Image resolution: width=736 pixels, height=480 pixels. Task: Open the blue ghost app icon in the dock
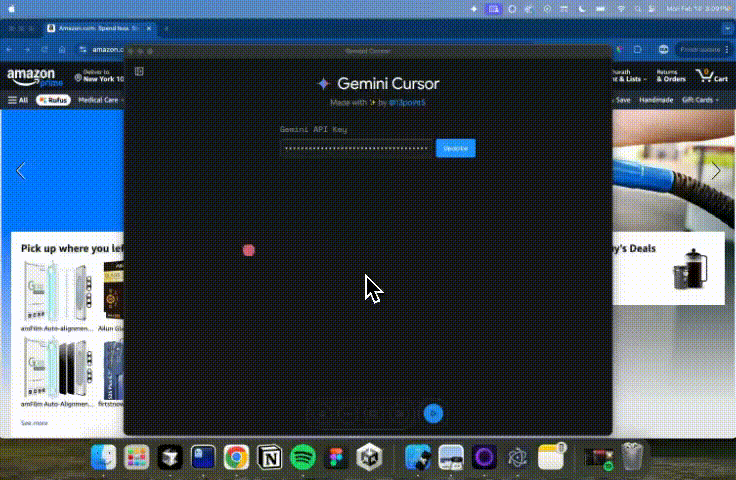(203, 457)
